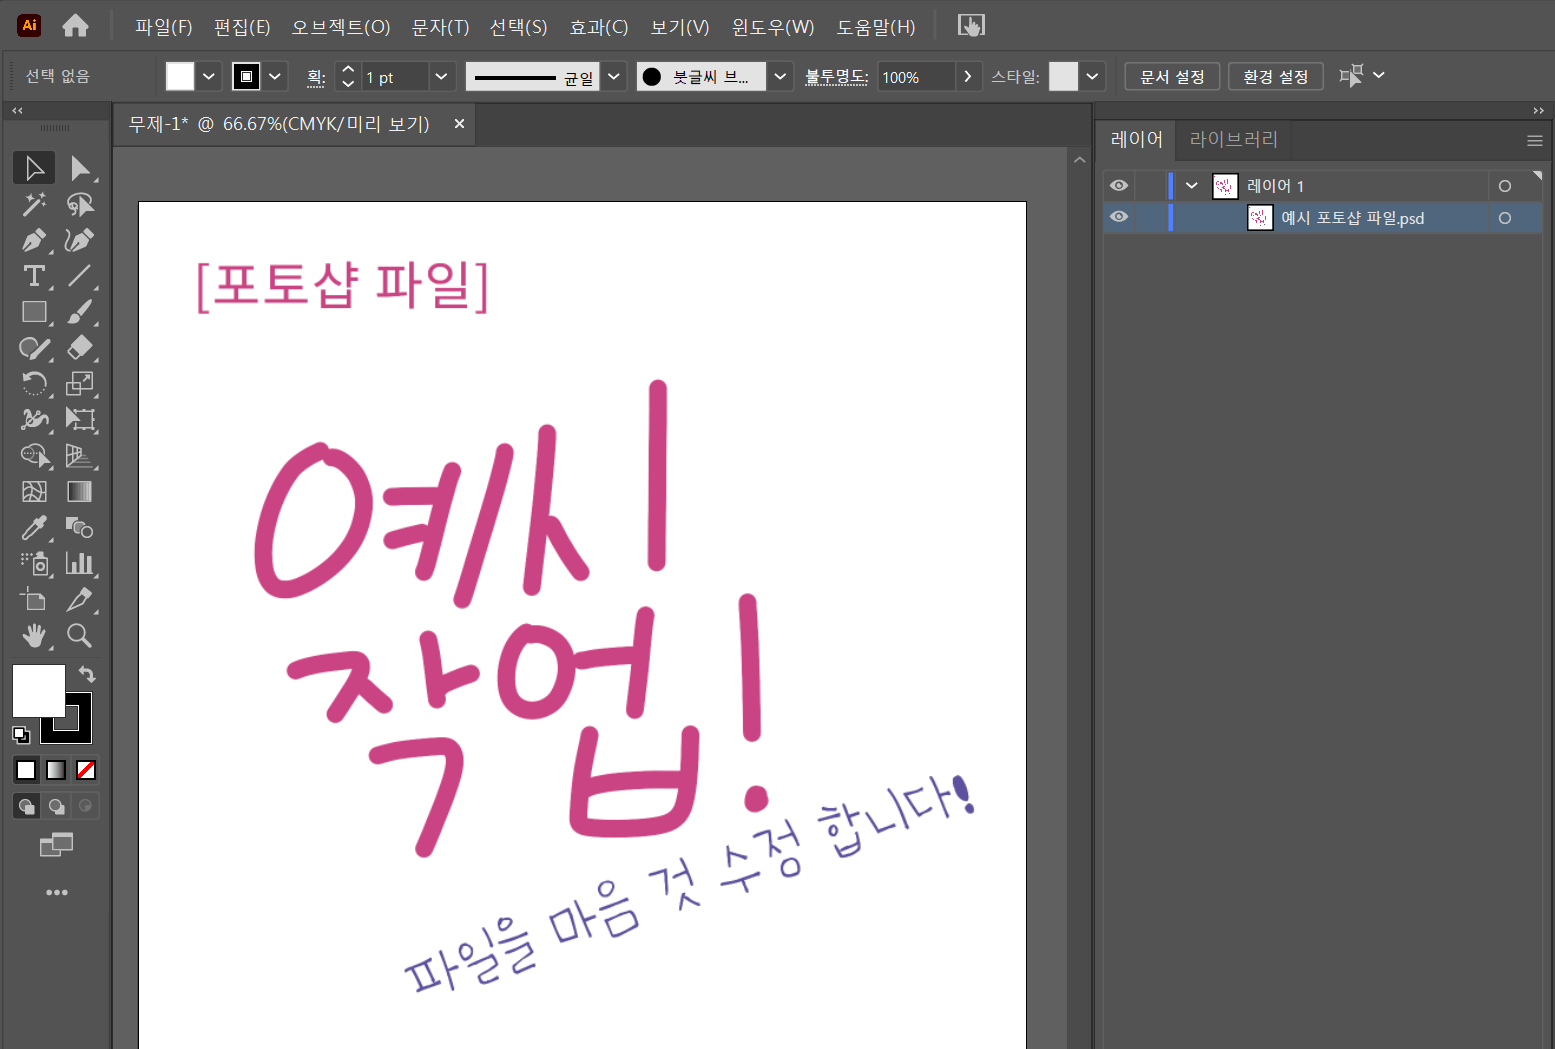This screenshot has width=1555, height=1049.
Task: Toggle visibility of 예시 포토샵 파일.psd
Action: [x=1119, y=218]
